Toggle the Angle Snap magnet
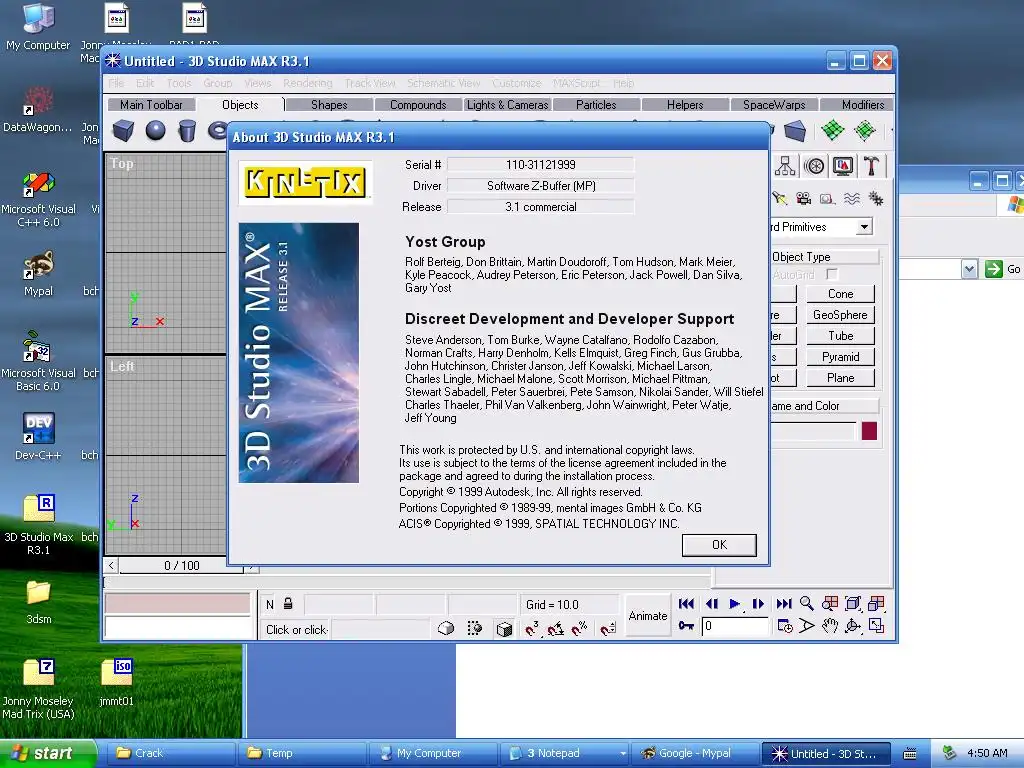Viewport: 1024px width, 768px height. (x=556, y=628)
